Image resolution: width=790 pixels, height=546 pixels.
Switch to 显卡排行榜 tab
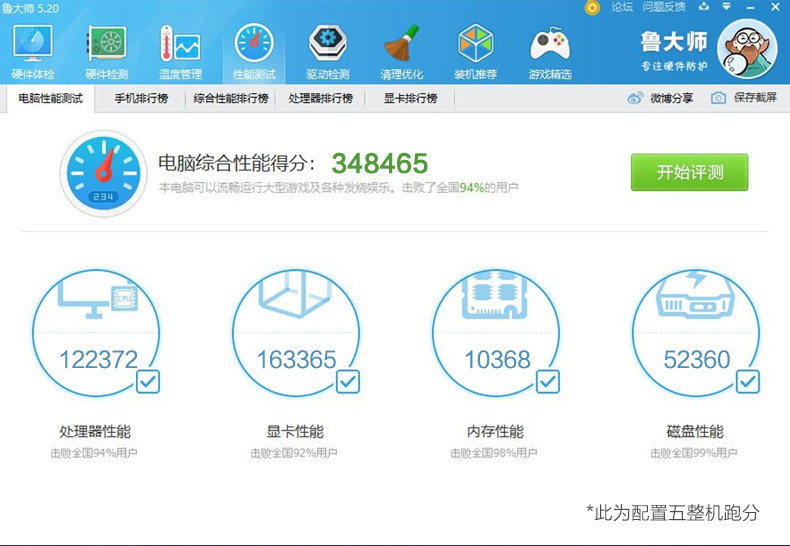(x=410, y=98)
